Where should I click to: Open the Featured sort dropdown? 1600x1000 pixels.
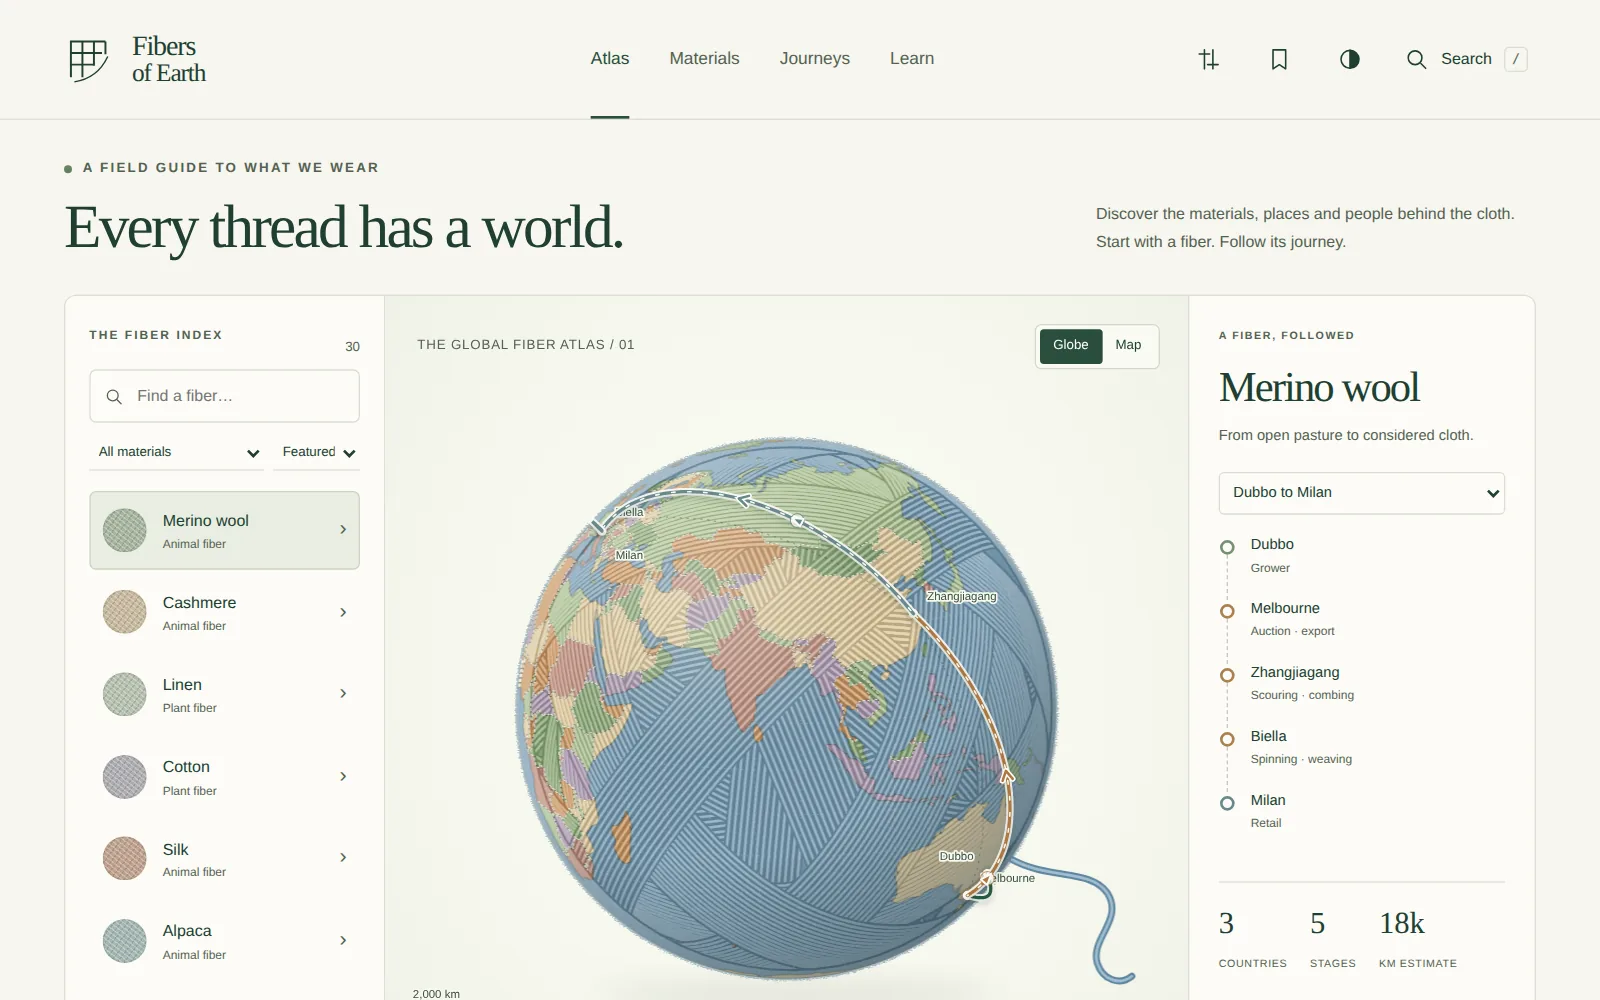pos(317,452)
